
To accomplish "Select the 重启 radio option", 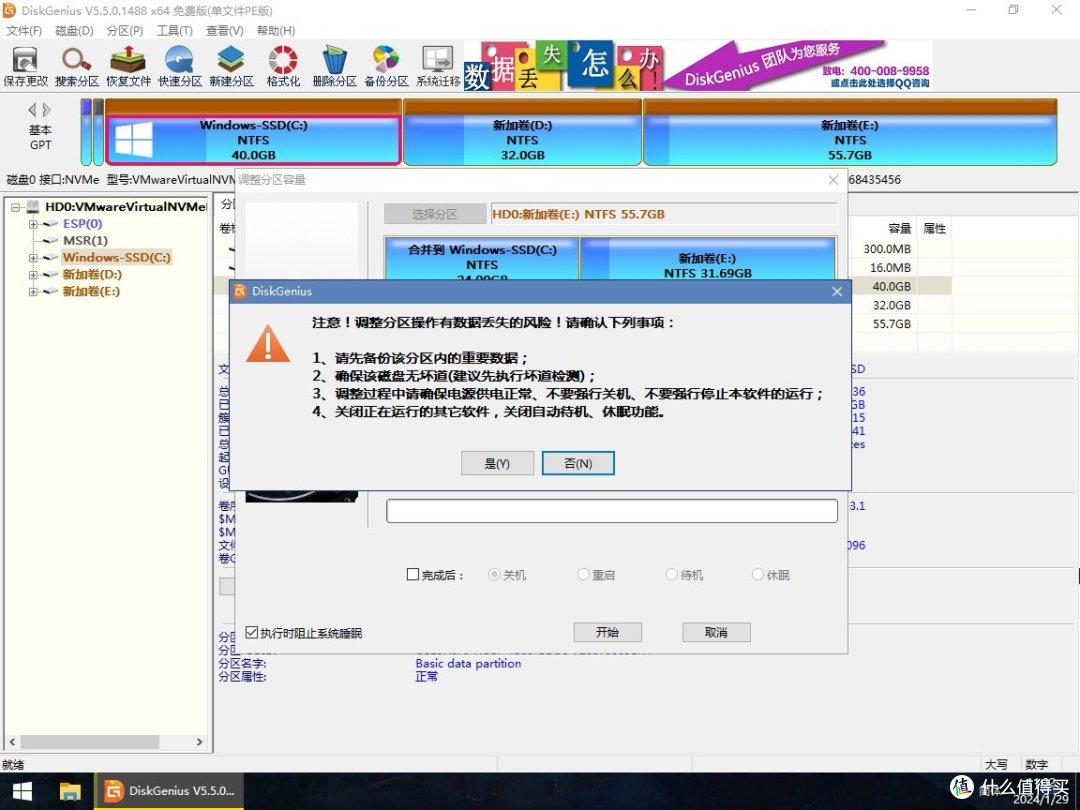I will [x=583, y=574].
